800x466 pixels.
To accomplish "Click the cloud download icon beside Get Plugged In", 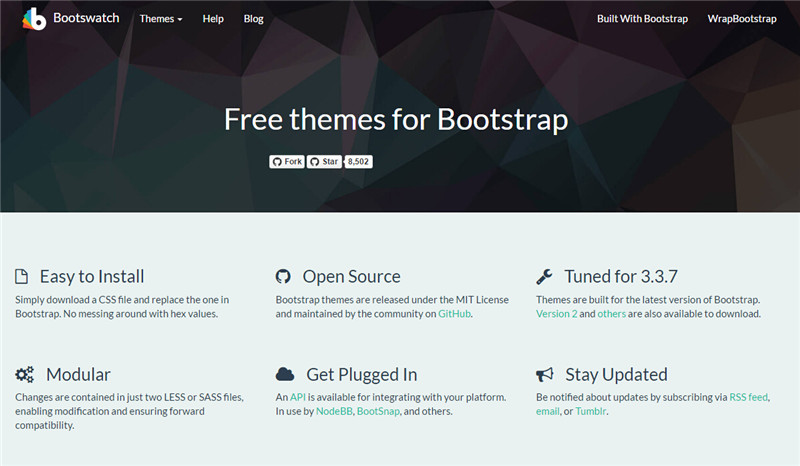I will click(285, 375).
